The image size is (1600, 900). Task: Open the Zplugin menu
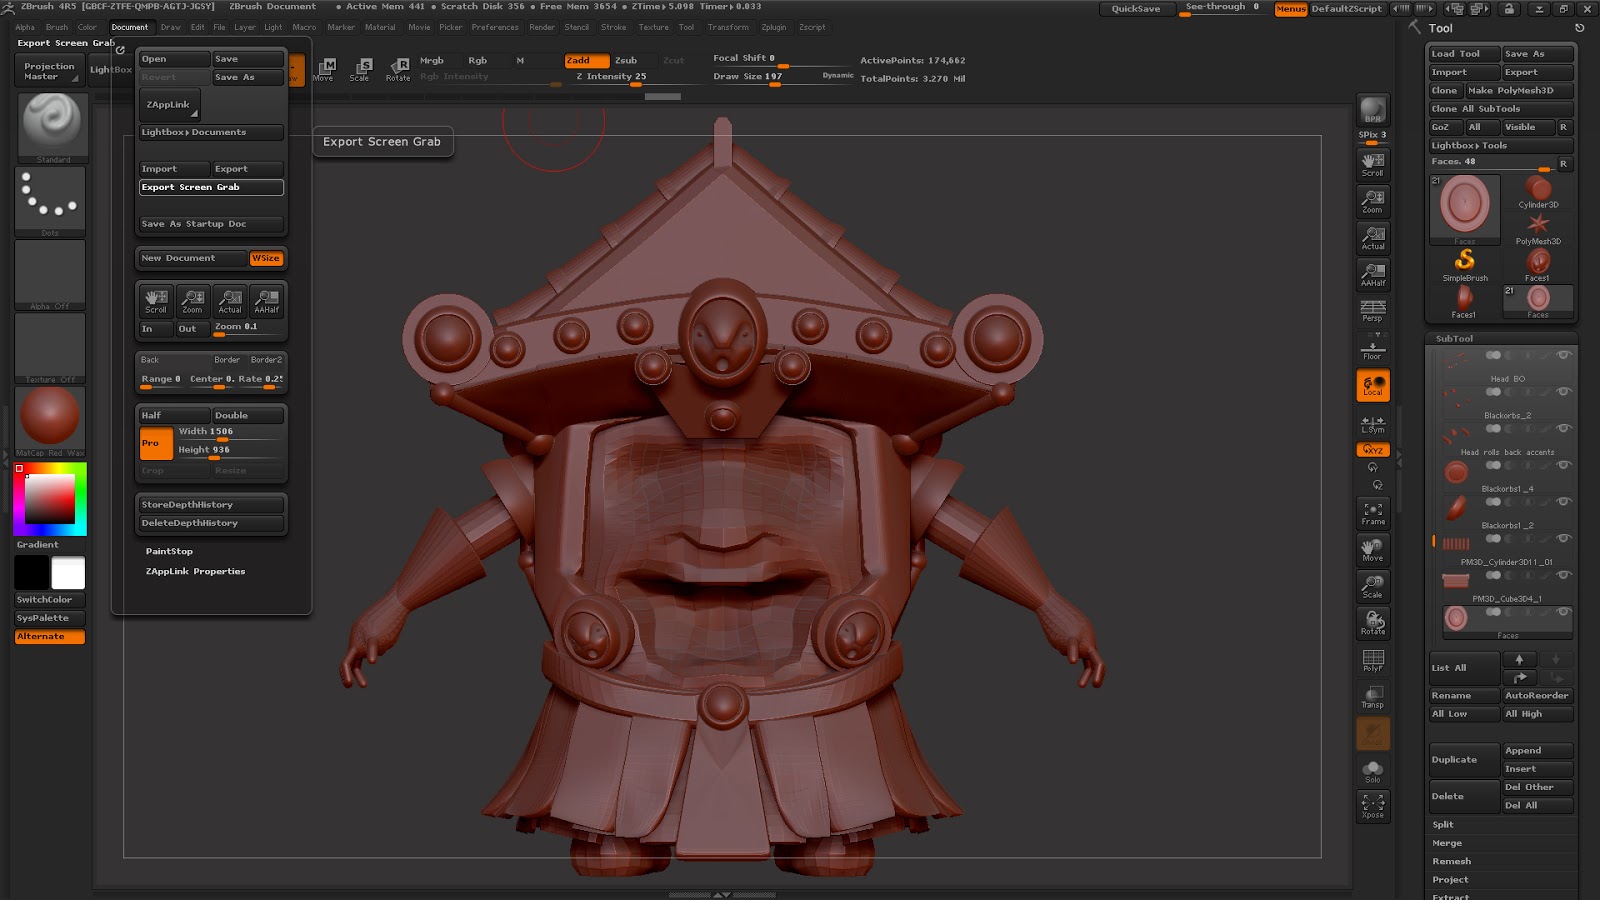774,27
